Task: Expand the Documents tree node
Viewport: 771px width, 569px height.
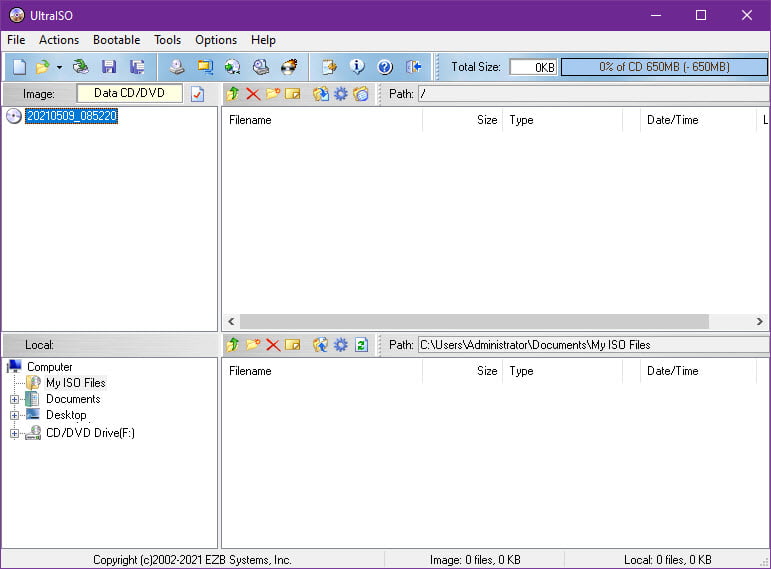Action: point(14,399)
